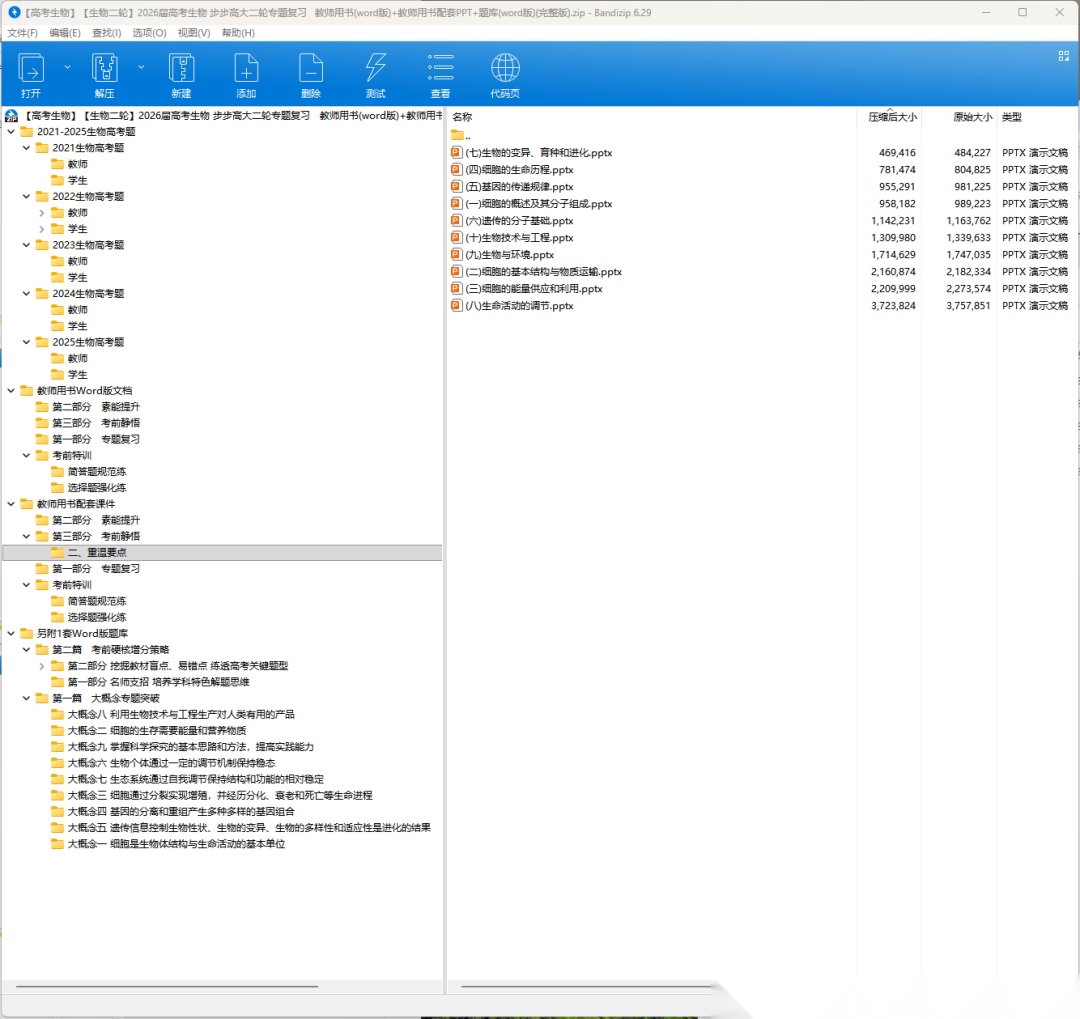
Task: Open the 选项(O) menu
Action: click(149, 33)
